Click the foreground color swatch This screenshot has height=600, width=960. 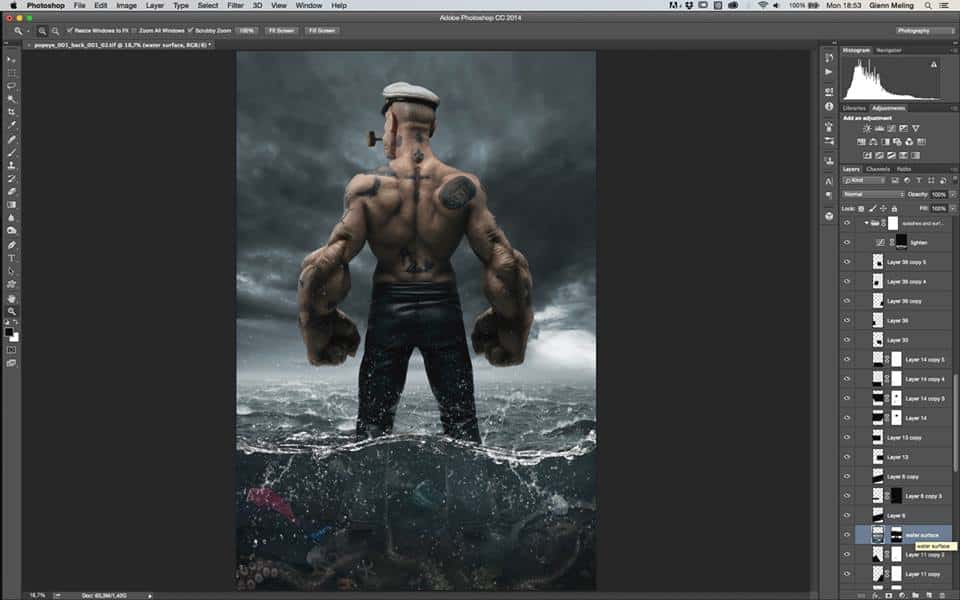pos(9,331)
